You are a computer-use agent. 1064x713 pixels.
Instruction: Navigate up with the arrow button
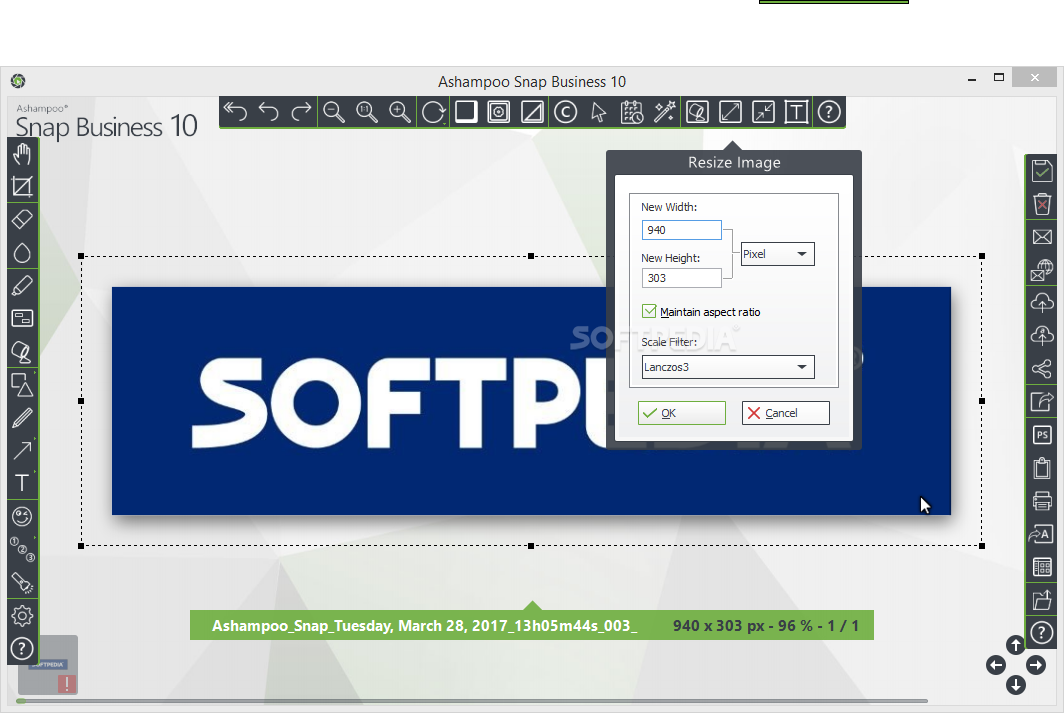pyautogui.click(x=1015, y=644)
